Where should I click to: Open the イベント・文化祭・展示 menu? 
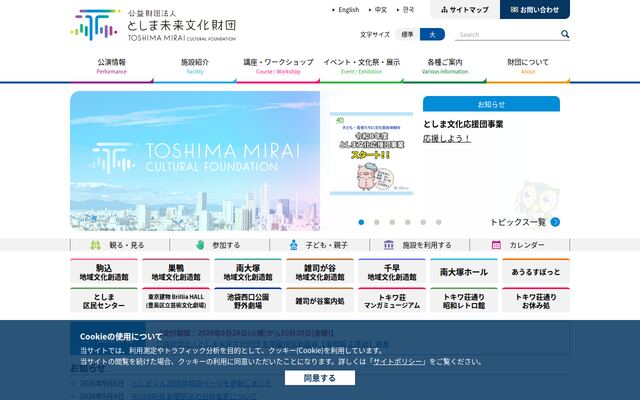click(x=362, y=66)
